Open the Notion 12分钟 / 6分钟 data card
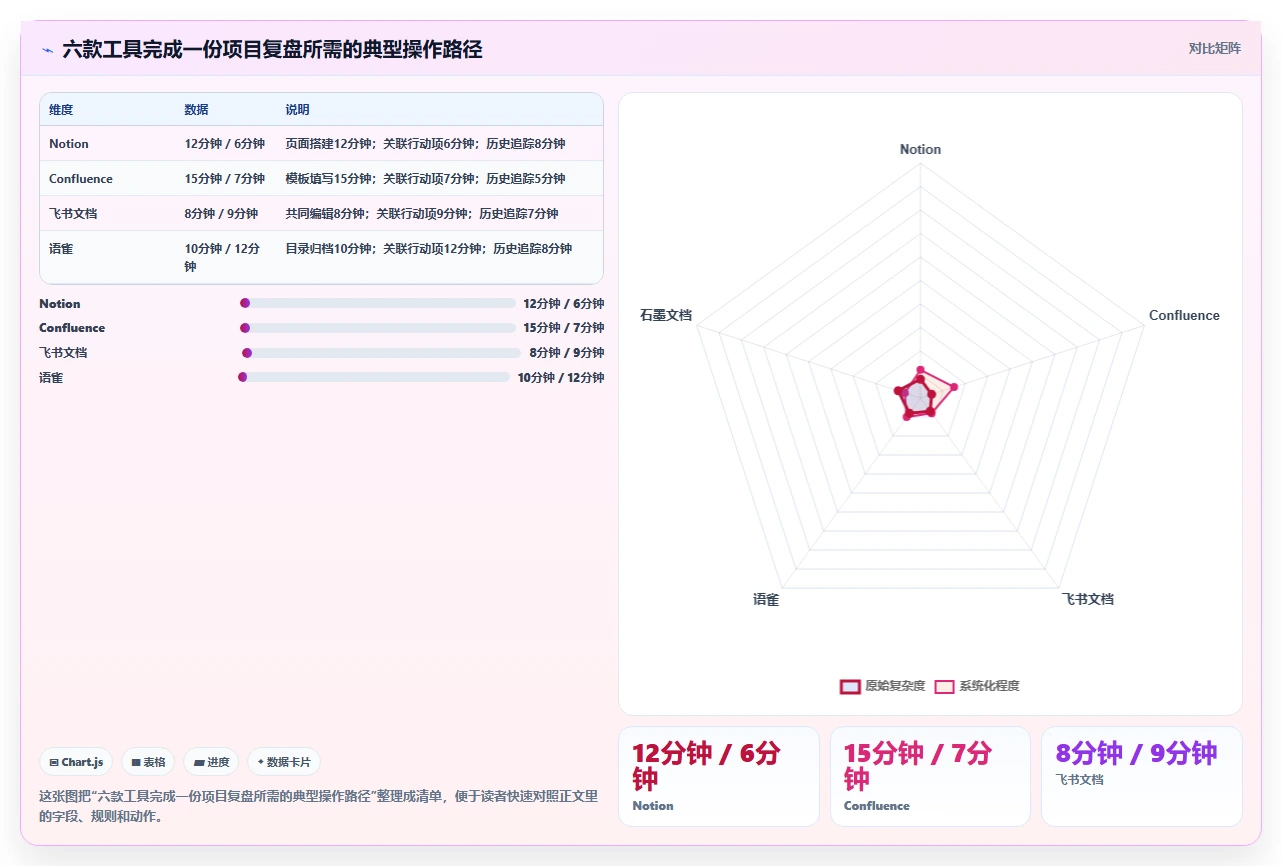 718,776
